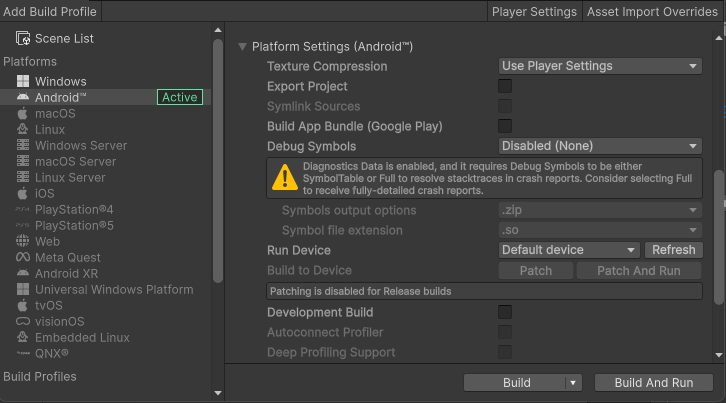Select the Linux penguin icon
Screen dimensions: 726x403
coord(23,130)
